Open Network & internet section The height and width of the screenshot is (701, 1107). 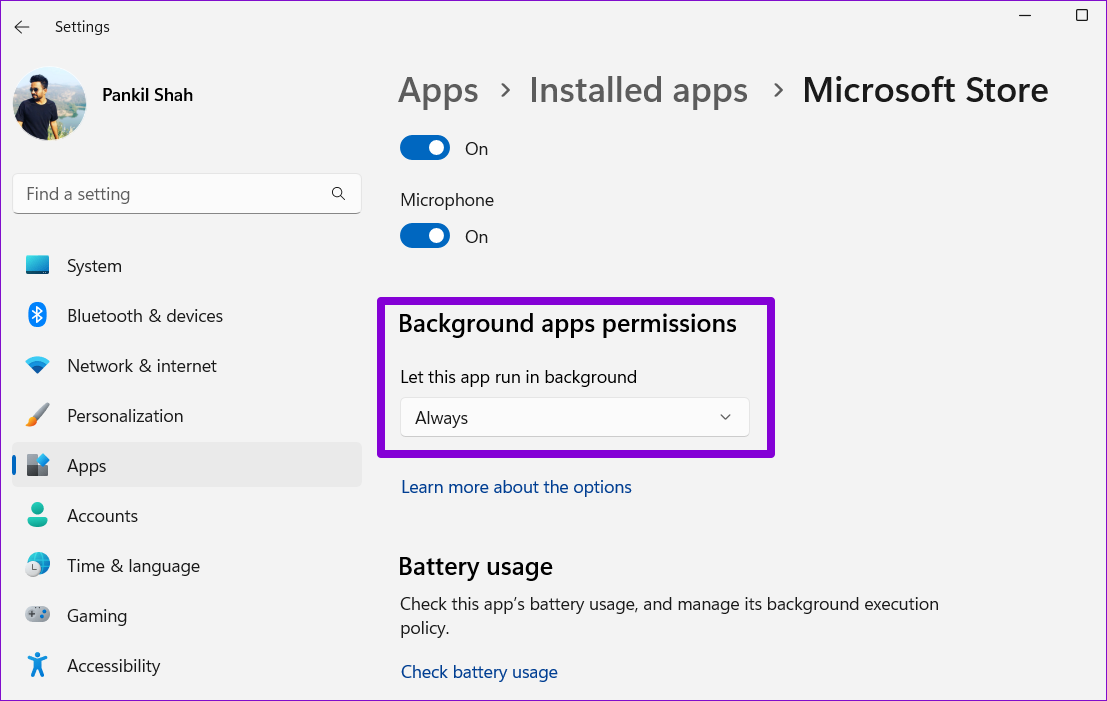[187, 366]
